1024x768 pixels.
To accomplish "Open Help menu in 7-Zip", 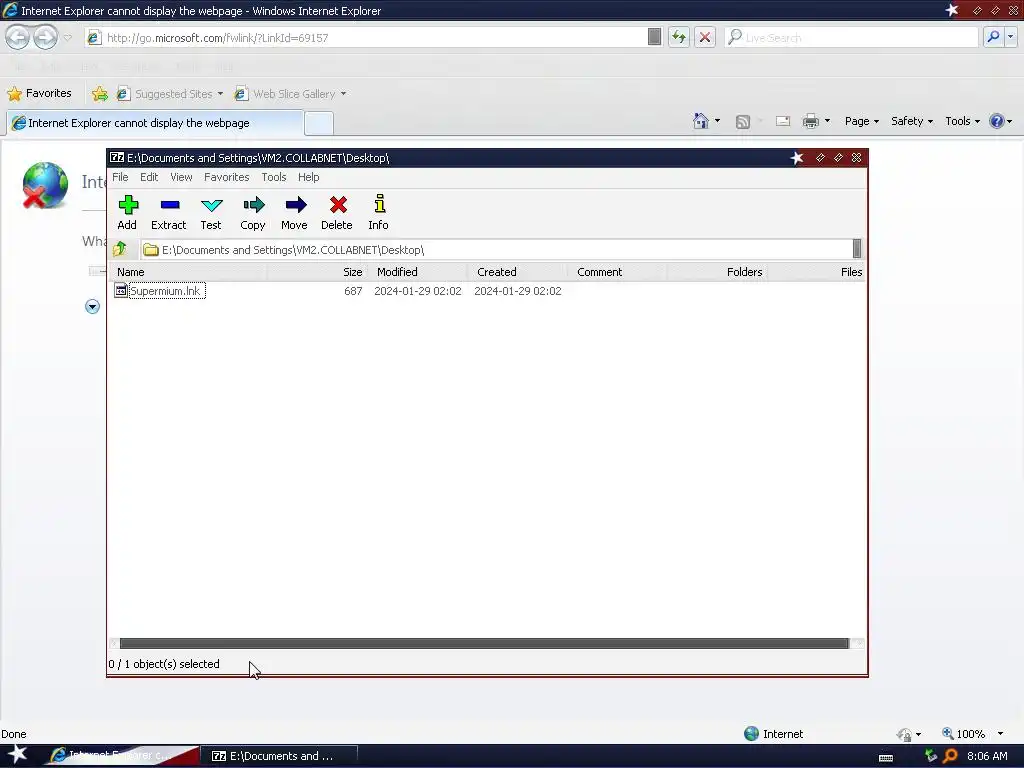I will tap(308, 177).
